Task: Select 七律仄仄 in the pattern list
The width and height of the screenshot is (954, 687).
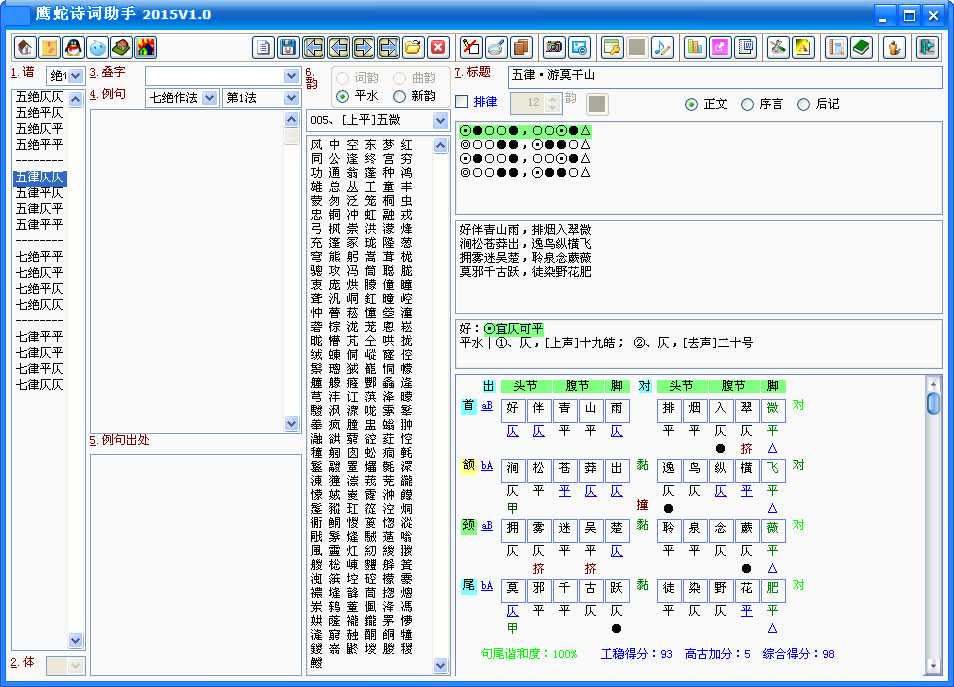Action: click(40, 385)
